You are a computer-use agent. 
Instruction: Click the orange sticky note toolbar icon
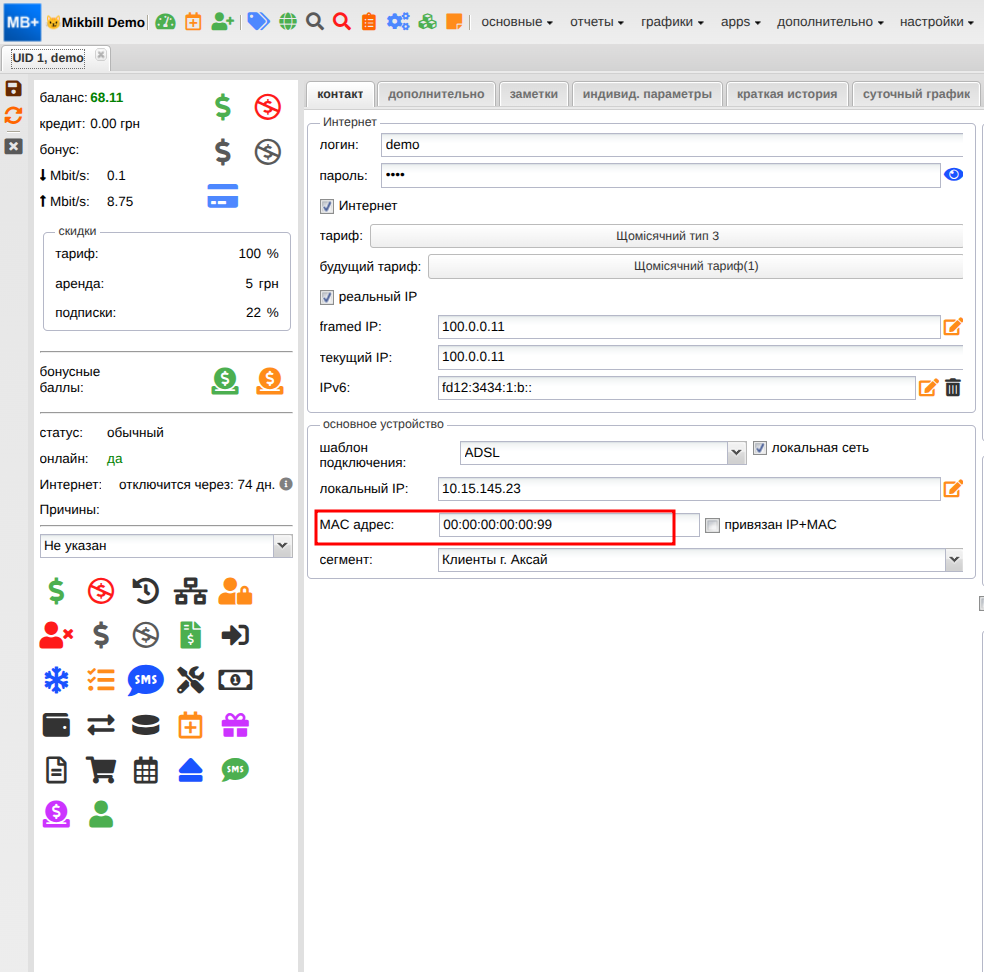[x=454, y=22]
